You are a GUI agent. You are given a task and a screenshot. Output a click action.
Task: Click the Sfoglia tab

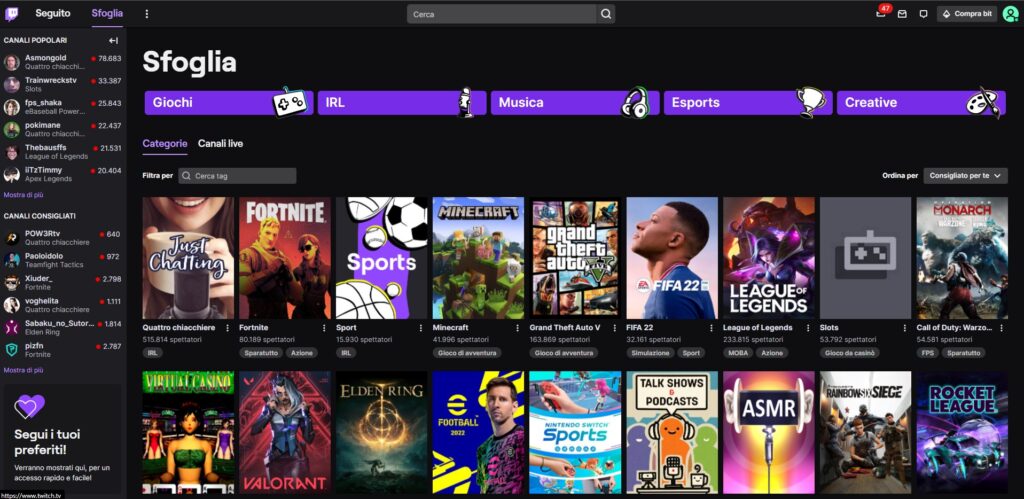point(107,14)
